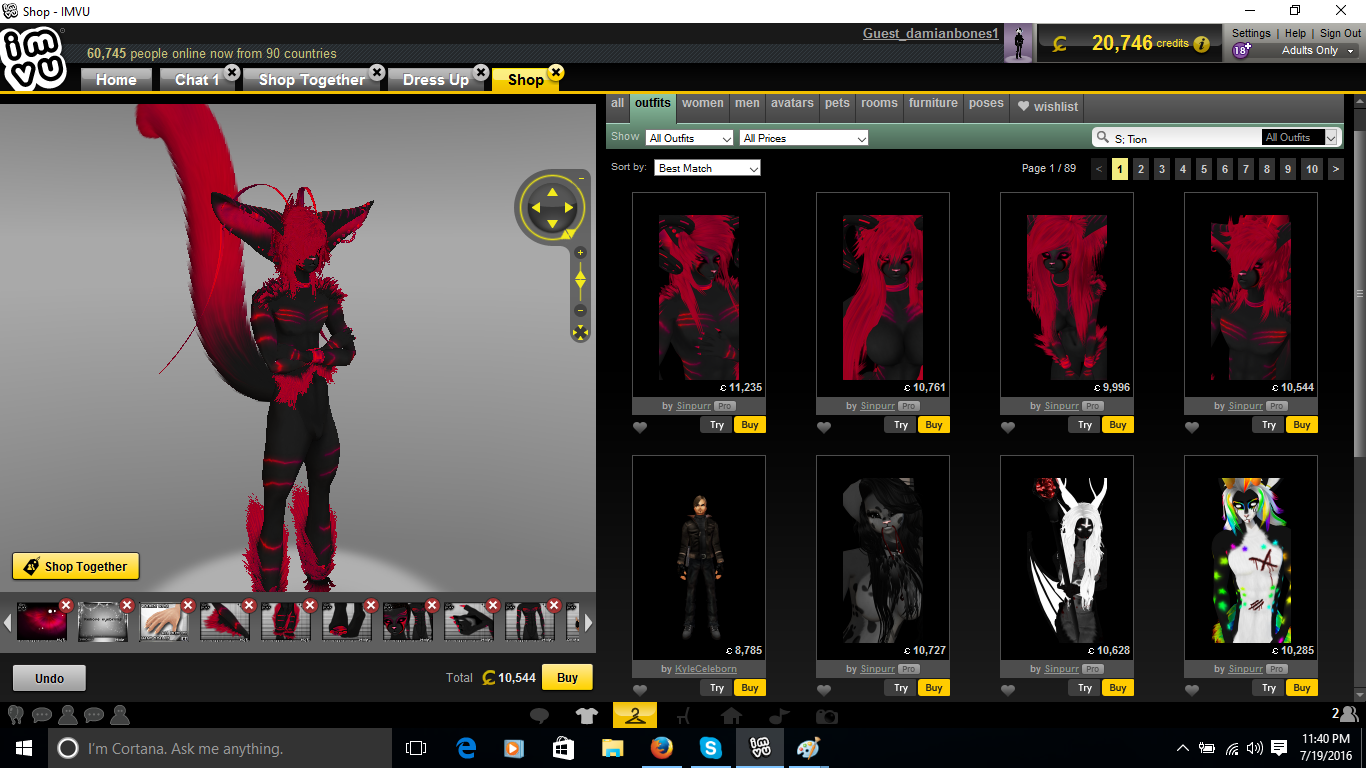Click camera zoom in plus button

point(580,253)
